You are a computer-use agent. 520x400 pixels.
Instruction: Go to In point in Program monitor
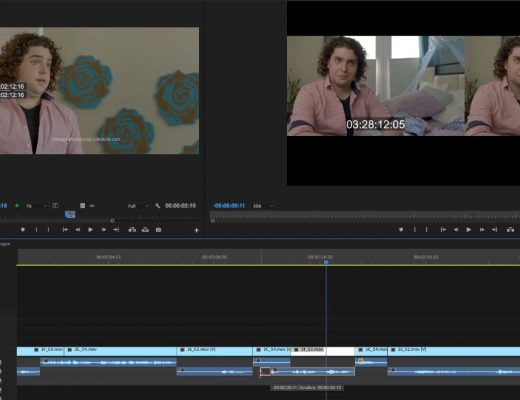pyautogui.click(x=443, y=229)
